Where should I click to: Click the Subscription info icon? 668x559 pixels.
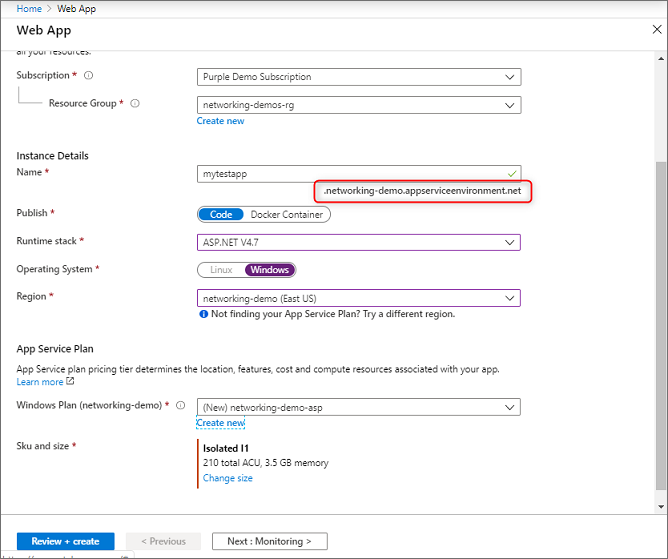(x=89, y=76)
